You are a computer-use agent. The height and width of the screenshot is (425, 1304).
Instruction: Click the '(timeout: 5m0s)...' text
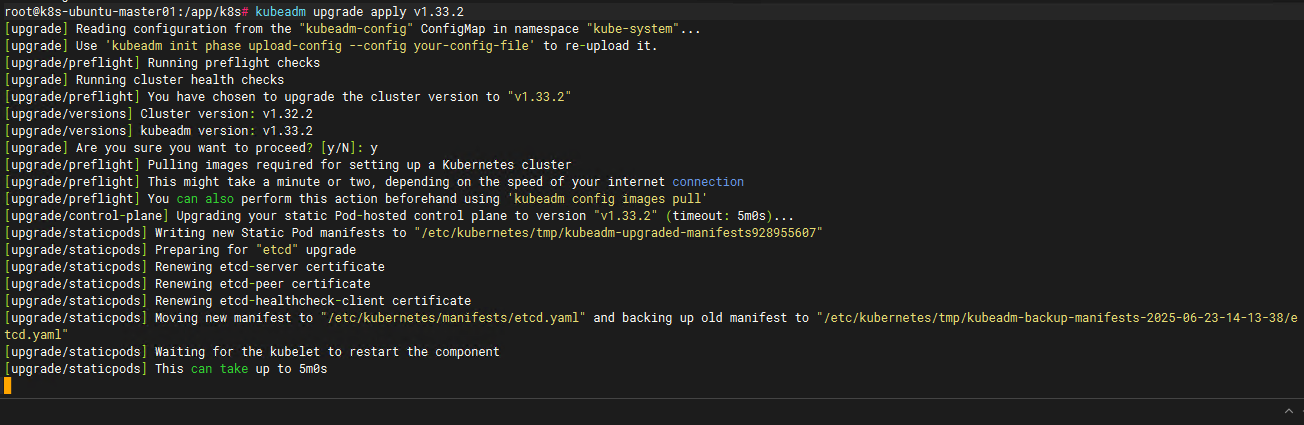coord(731,215)
